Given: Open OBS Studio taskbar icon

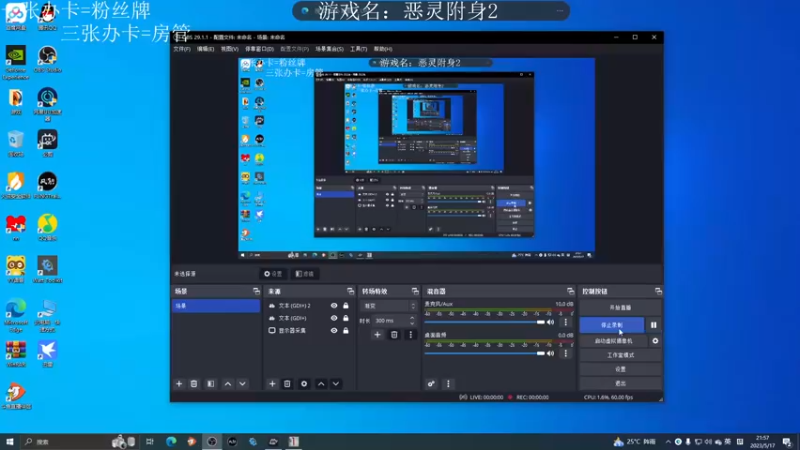Looking at the screenshot, I should click(212, 441).
